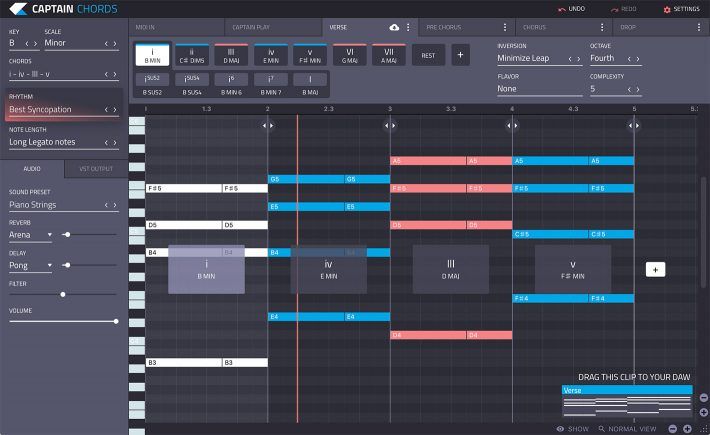Click the chord boundary handle at bar 2
Screen dimensions: 710x435
268,125
